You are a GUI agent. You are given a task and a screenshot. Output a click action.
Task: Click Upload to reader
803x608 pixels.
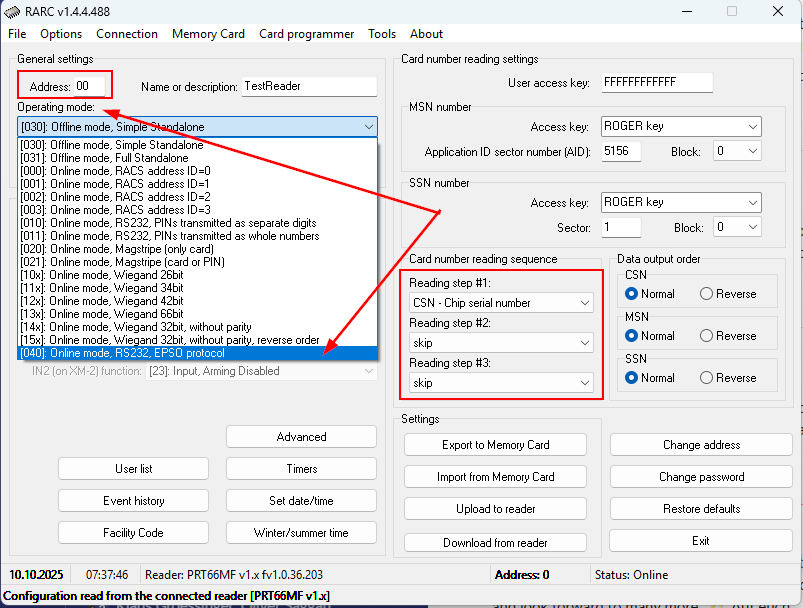[495, 509]
